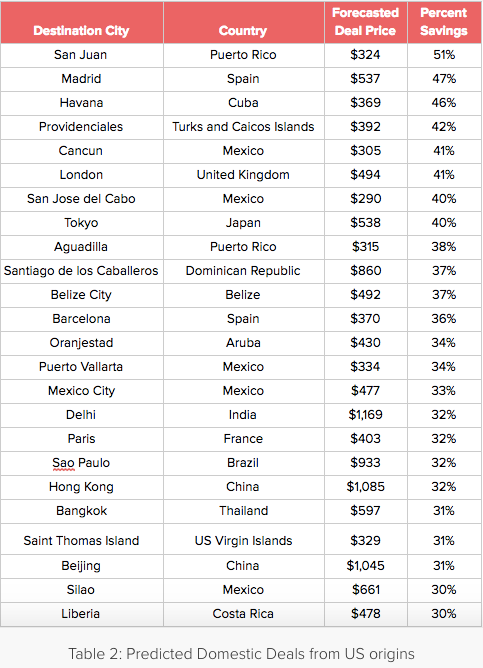Image resolution: width=483 pixels, height=668 pixels.
Task: Select the Percent Savings column header
Action: pos(444,22)
